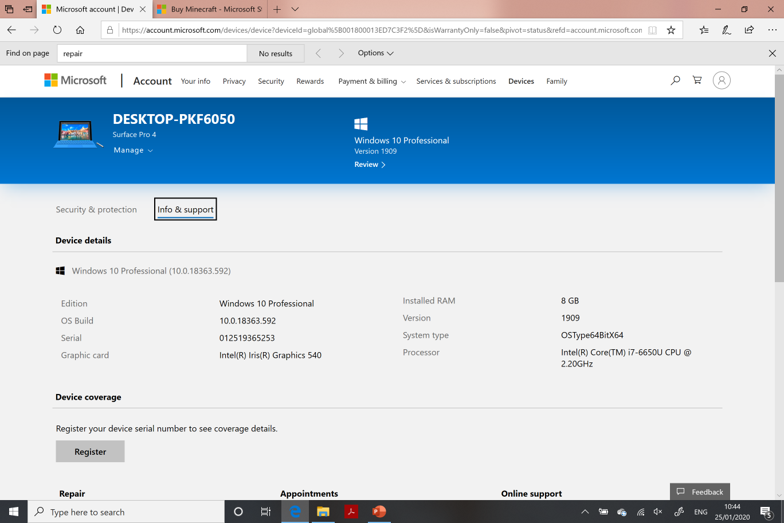784x523 pixels.
Task: Go back to the previous page
Action: pos(12,30)
